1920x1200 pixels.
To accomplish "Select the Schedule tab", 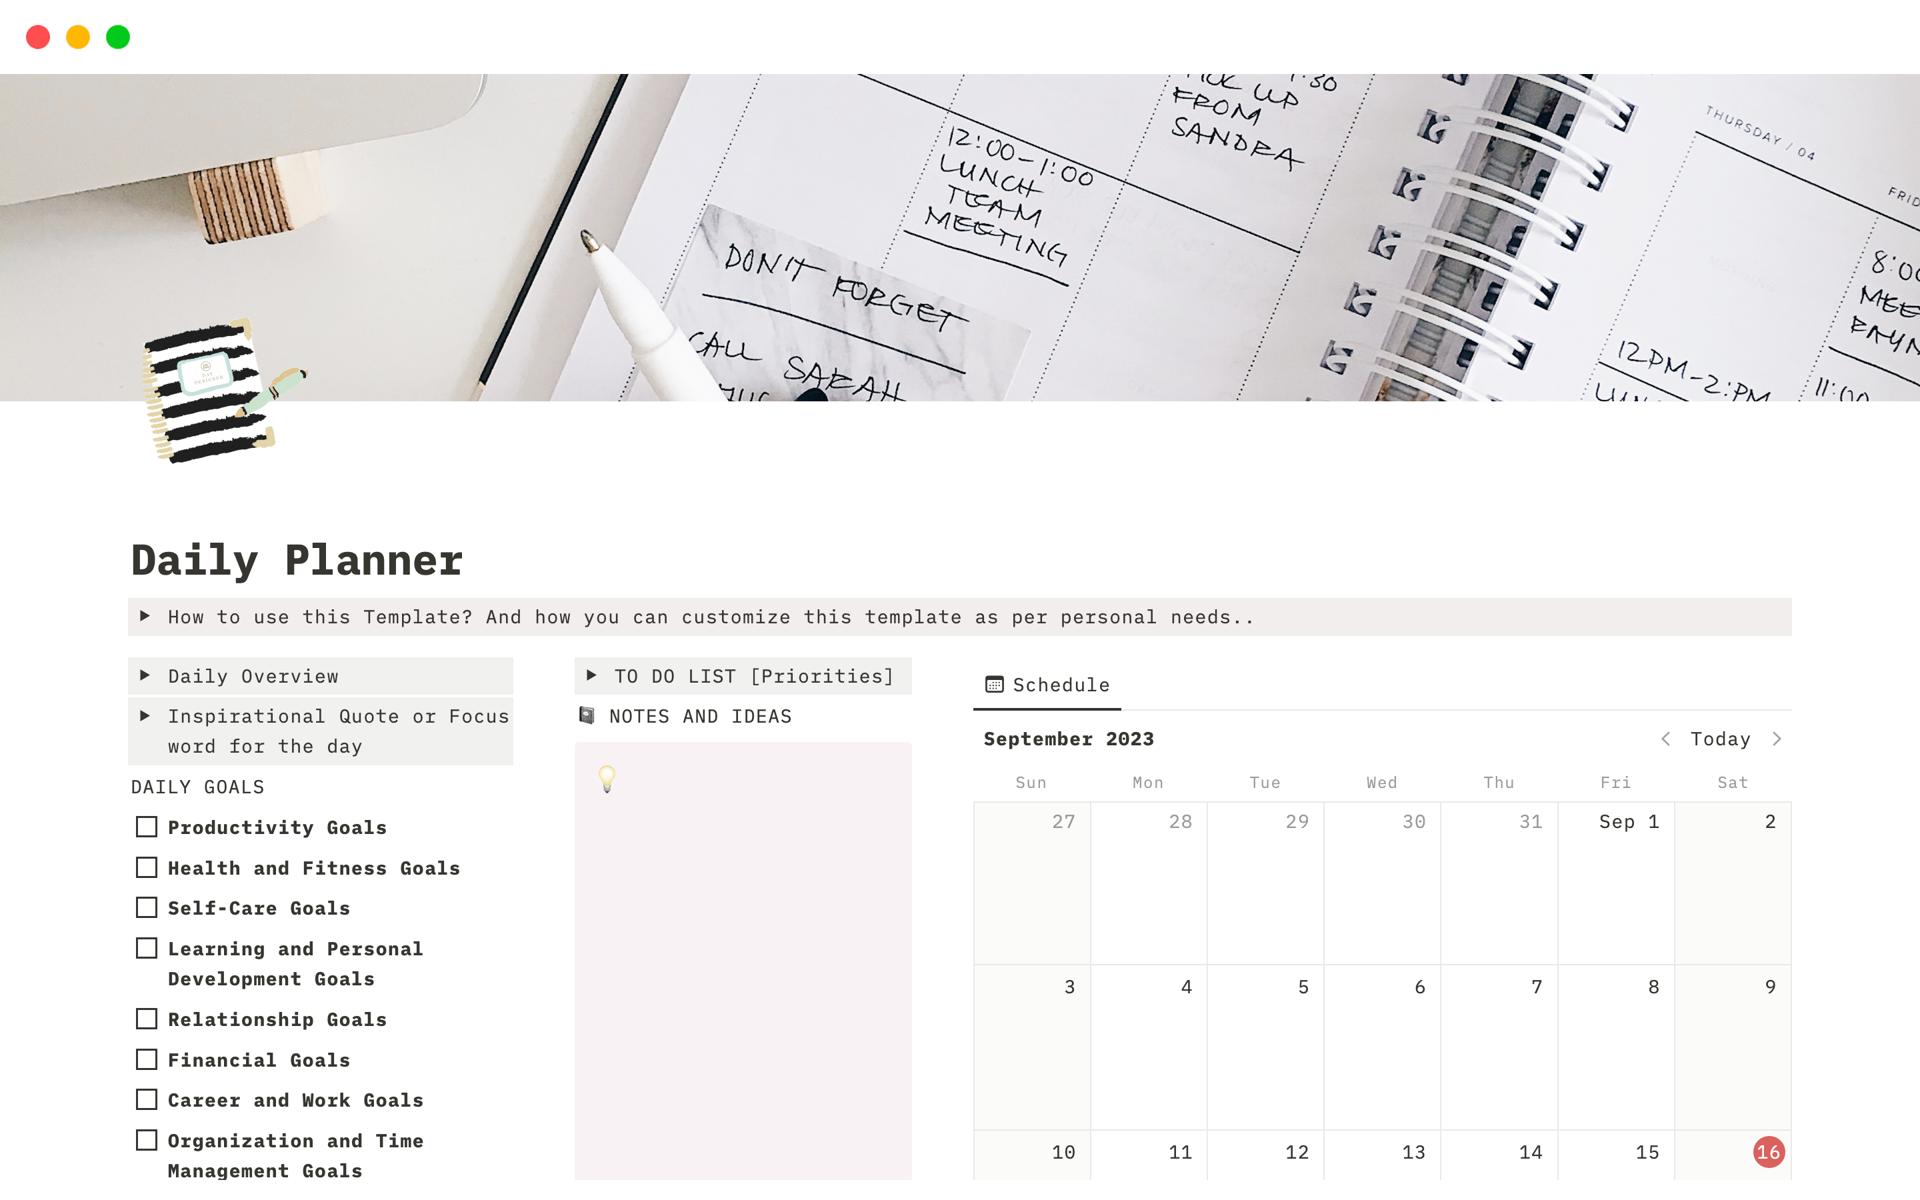I will click(1046, 683).
